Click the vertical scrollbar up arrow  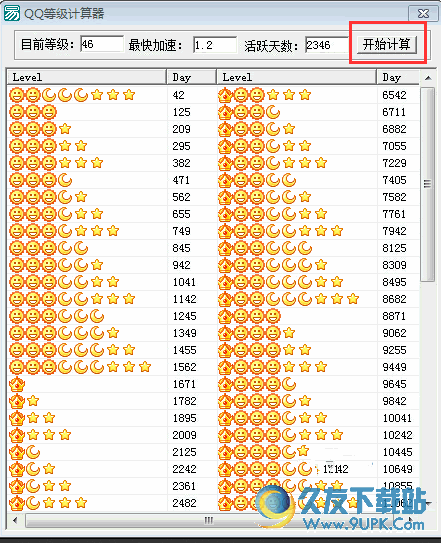tap(428, 78)
